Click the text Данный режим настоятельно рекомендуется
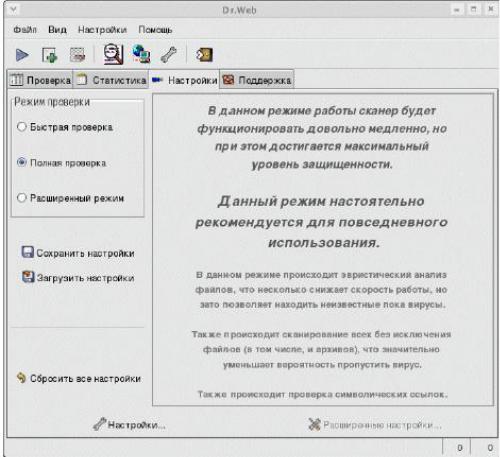This screenshot has height=457, width=500. pos(321,222)
